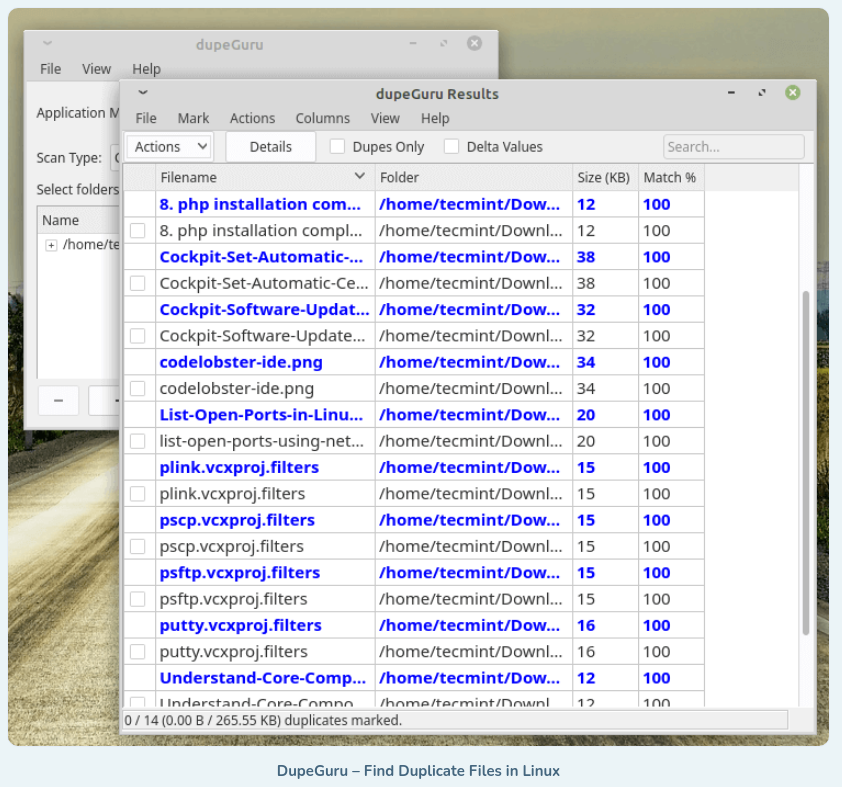
Task: Expand the /home/te folder tree node
Action: coord(51,245)
